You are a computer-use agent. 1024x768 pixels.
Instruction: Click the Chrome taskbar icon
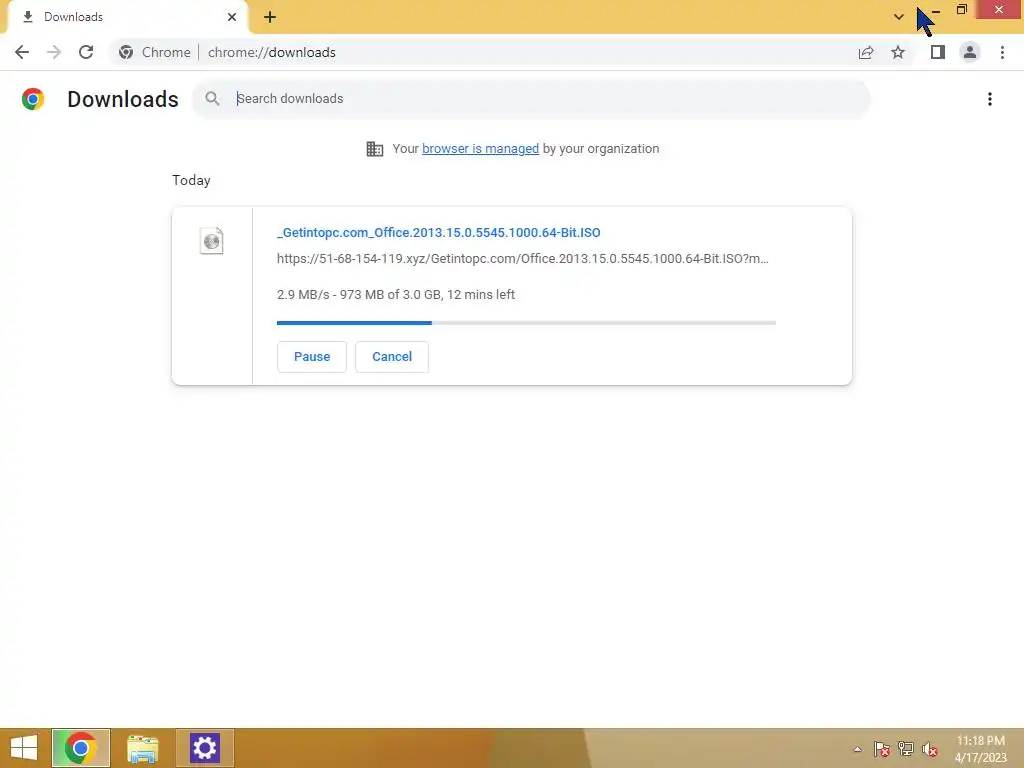click(x=81, y=748)
